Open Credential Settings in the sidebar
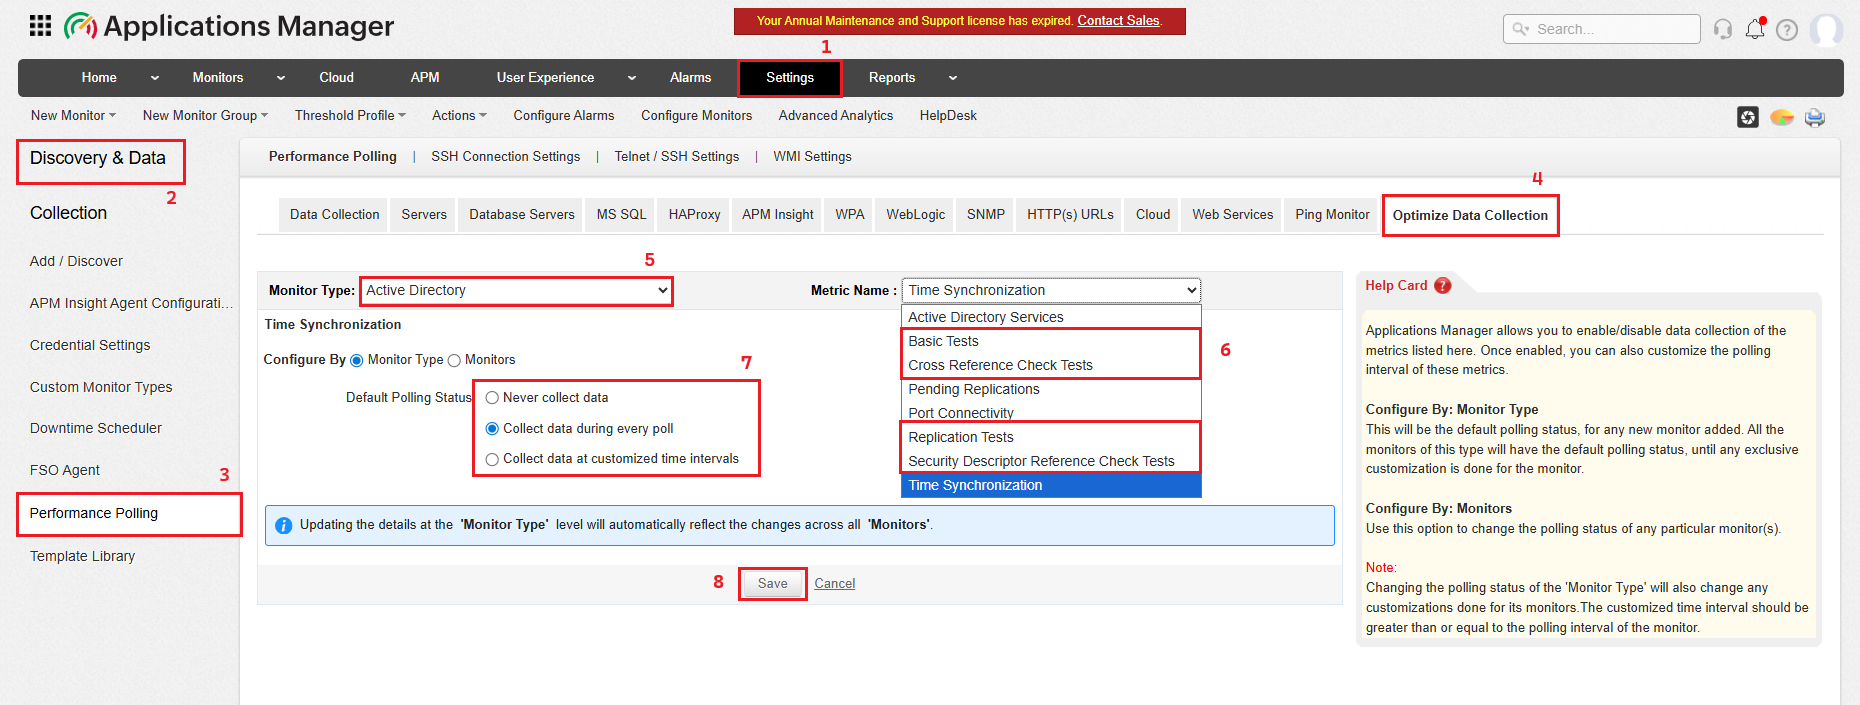Viewport: 1860px width, 705px height. 90,346
